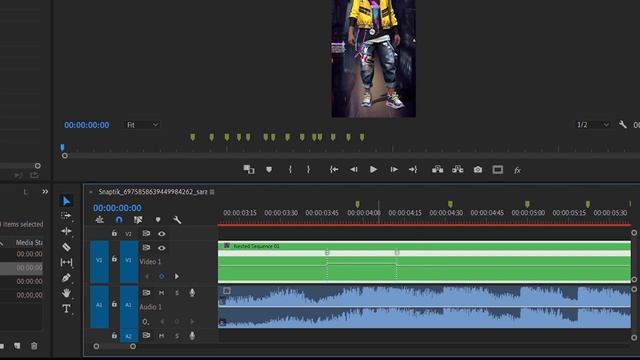Toggle A2 track lock
This screenshot has width=640, height=360.
click(x=114, y=336)
